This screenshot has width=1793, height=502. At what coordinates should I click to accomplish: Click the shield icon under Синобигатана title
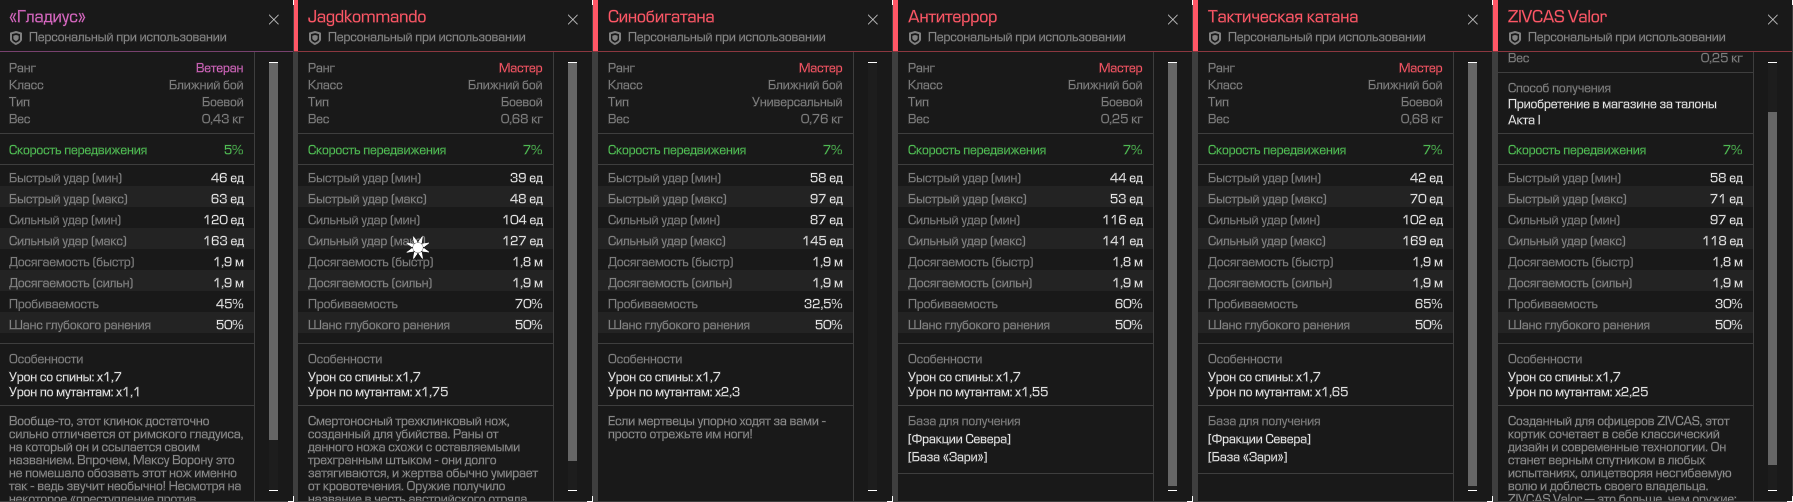coord(615,38)
